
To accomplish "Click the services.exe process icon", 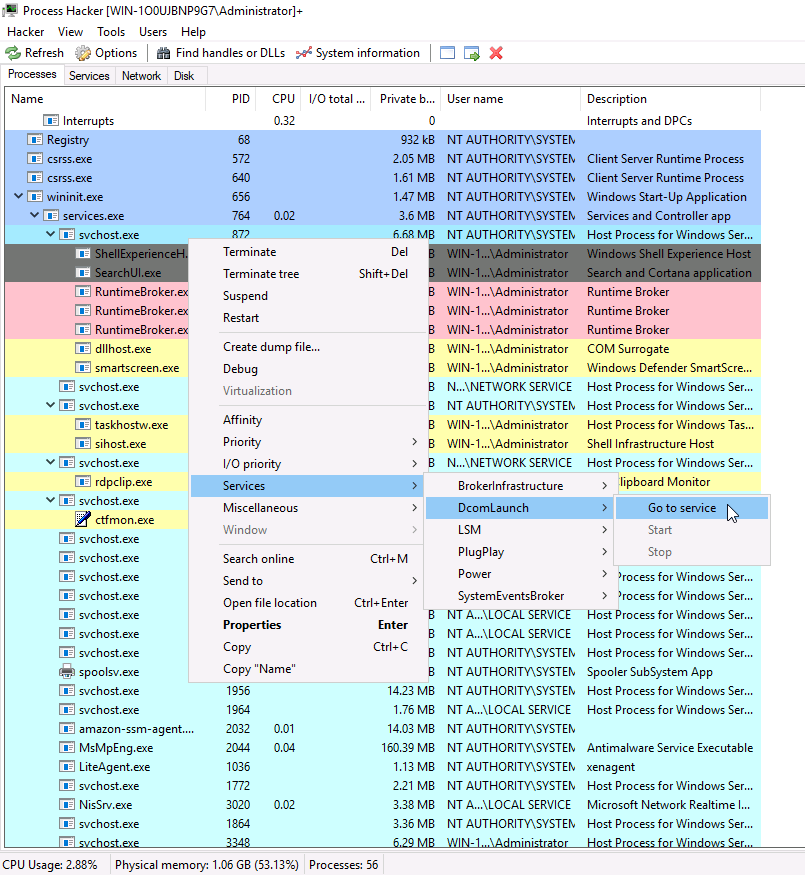I will tap(51, 216).
